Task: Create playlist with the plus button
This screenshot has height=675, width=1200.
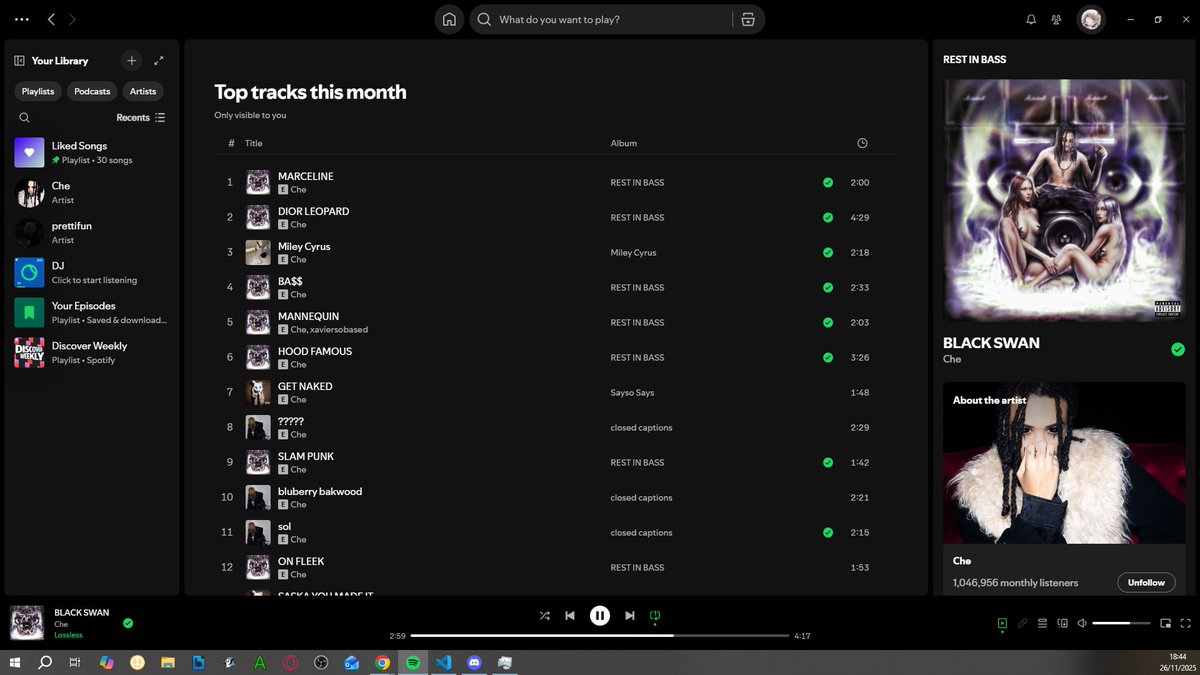Action: click(x=131, y=61)
